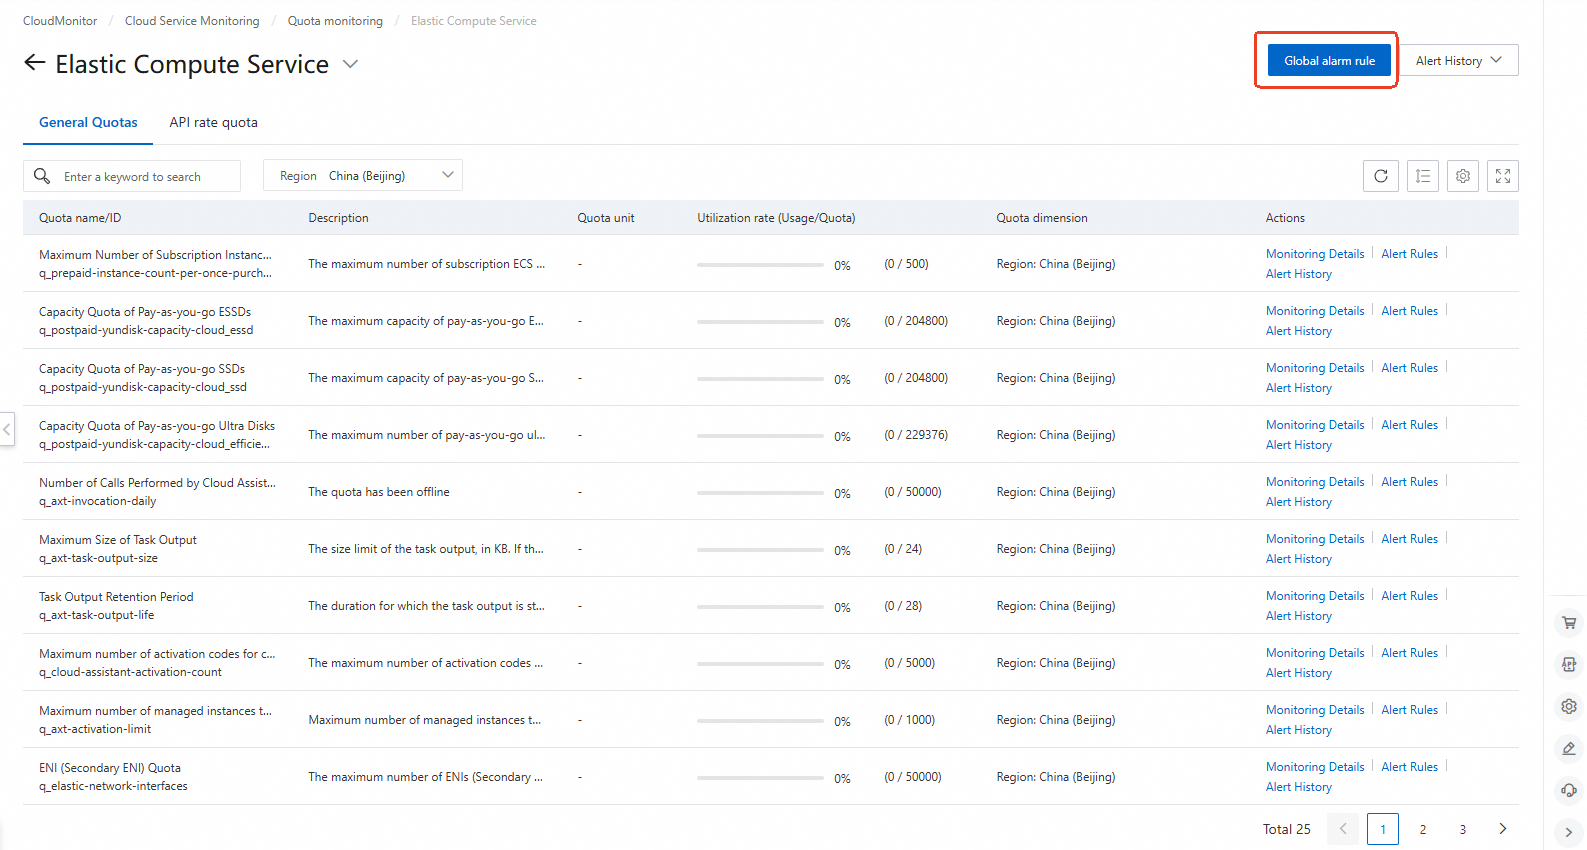Select page 1 in pagination
The image size is (1587, 850).
1383,829
